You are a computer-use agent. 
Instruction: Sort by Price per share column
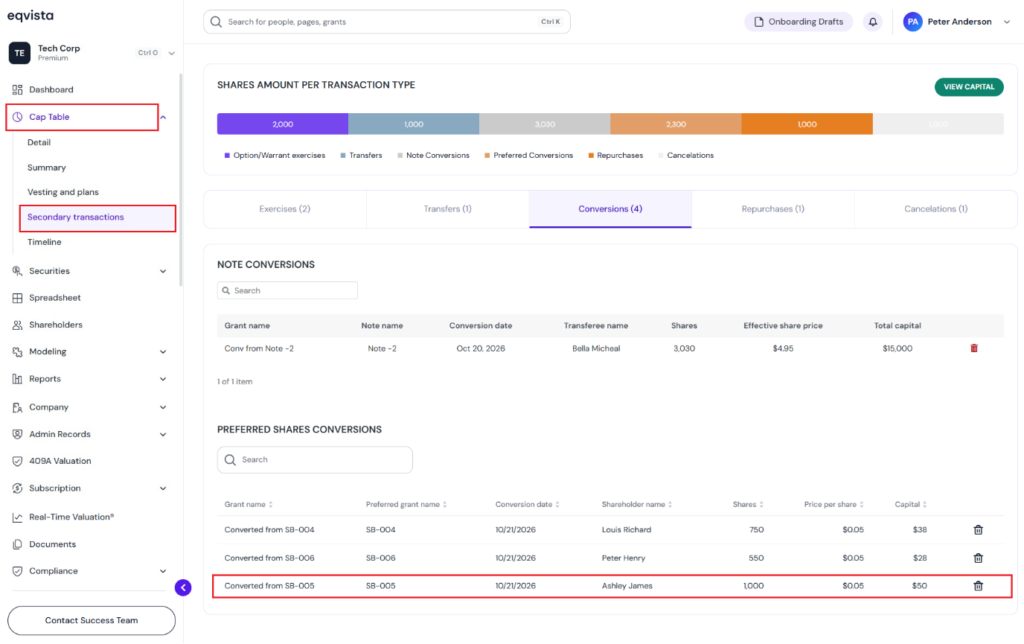[x=833, y=505]
